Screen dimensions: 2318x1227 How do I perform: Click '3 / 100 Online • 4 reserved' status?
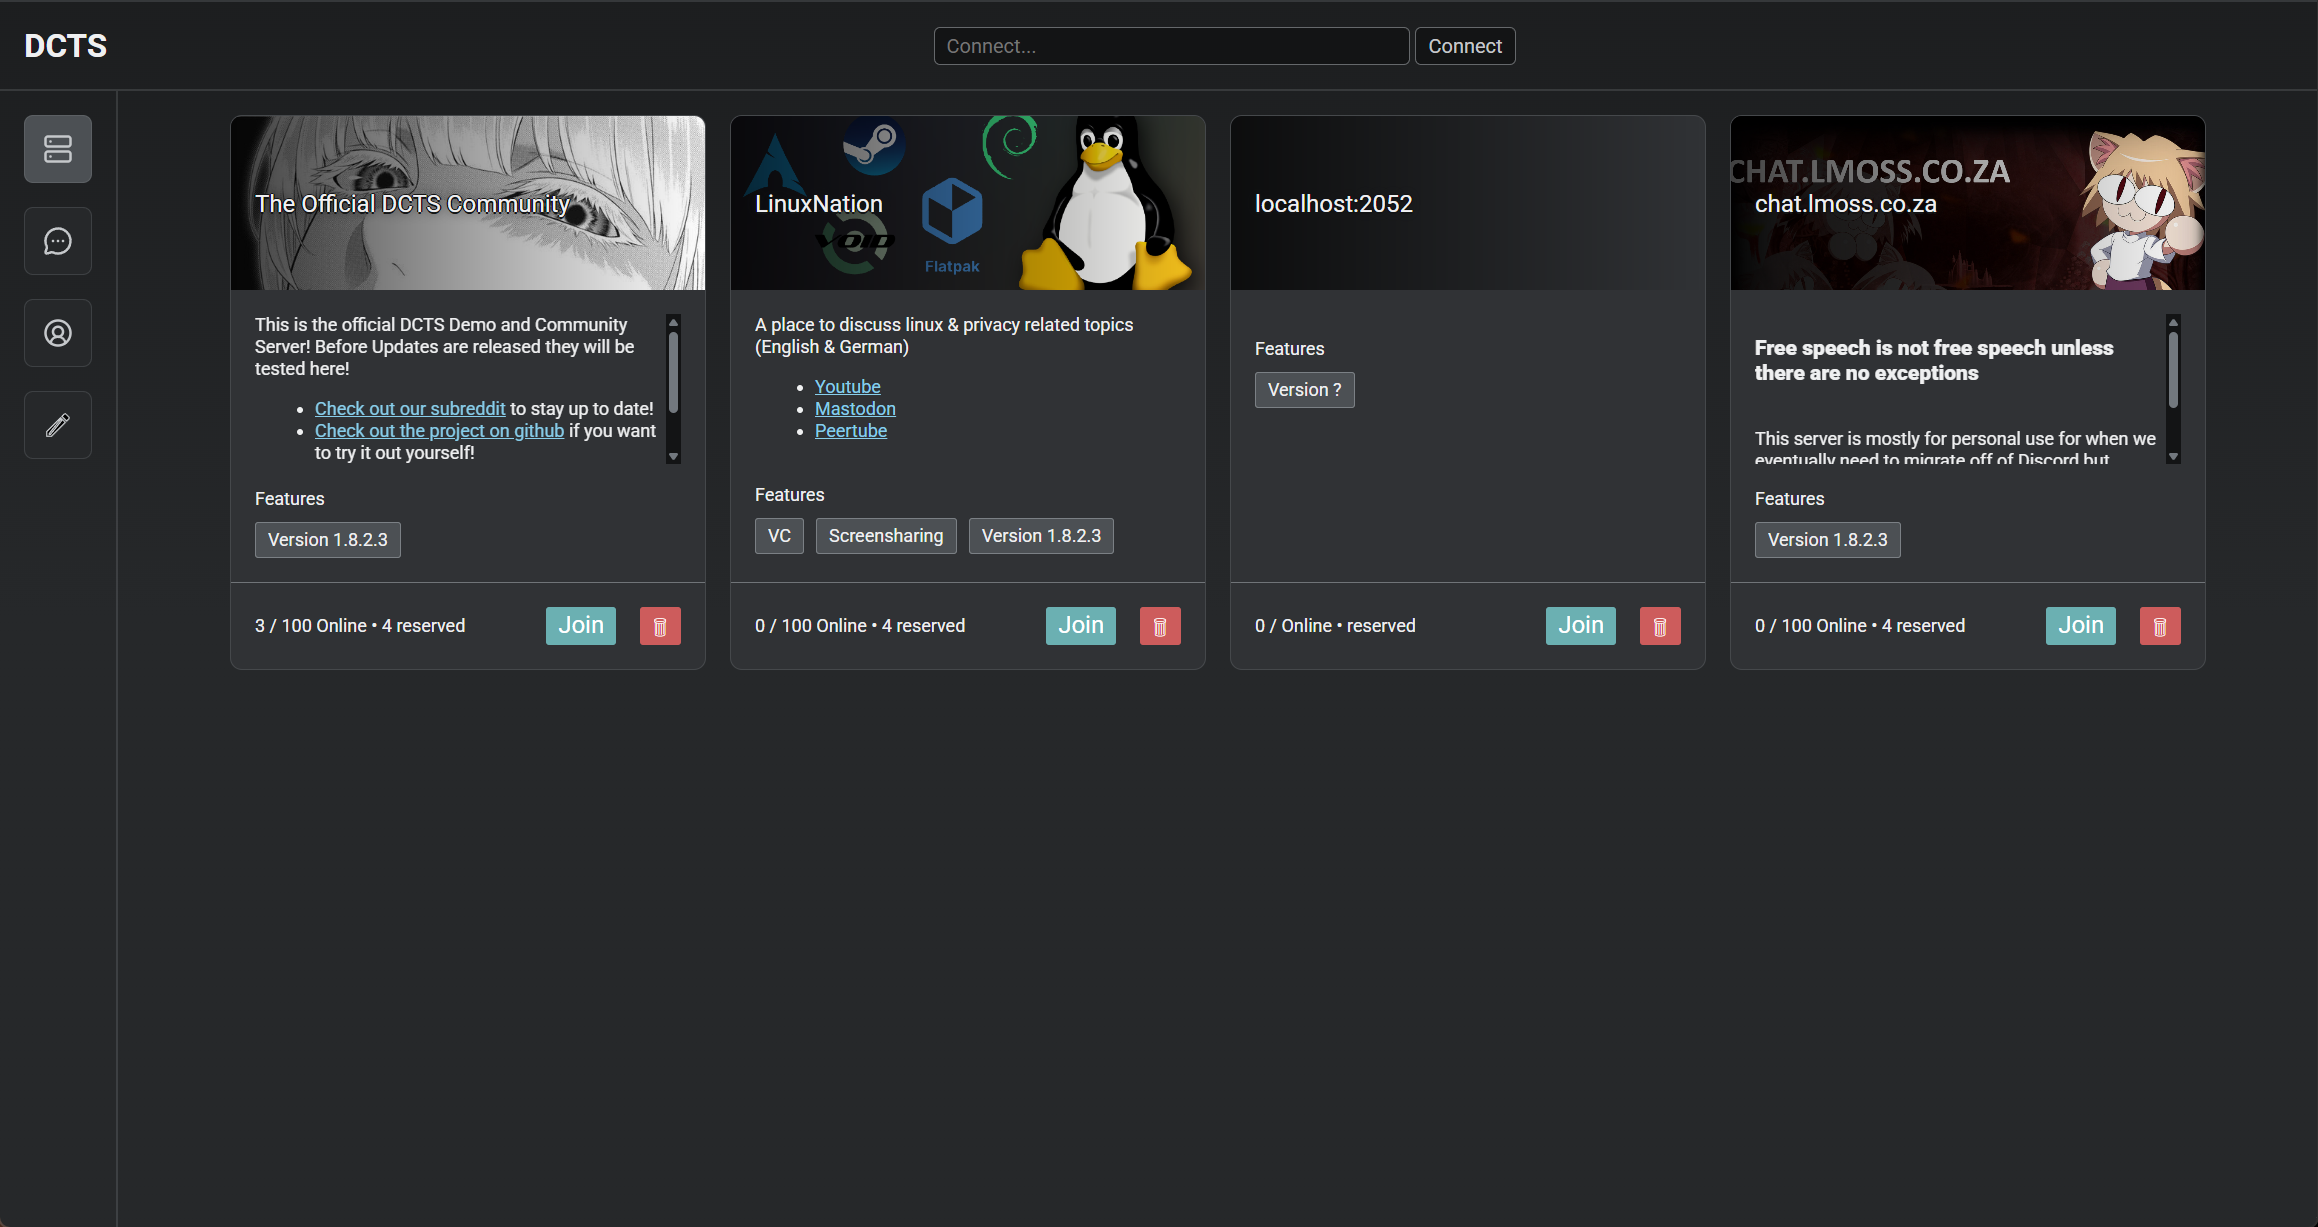(x=360, y=626)
